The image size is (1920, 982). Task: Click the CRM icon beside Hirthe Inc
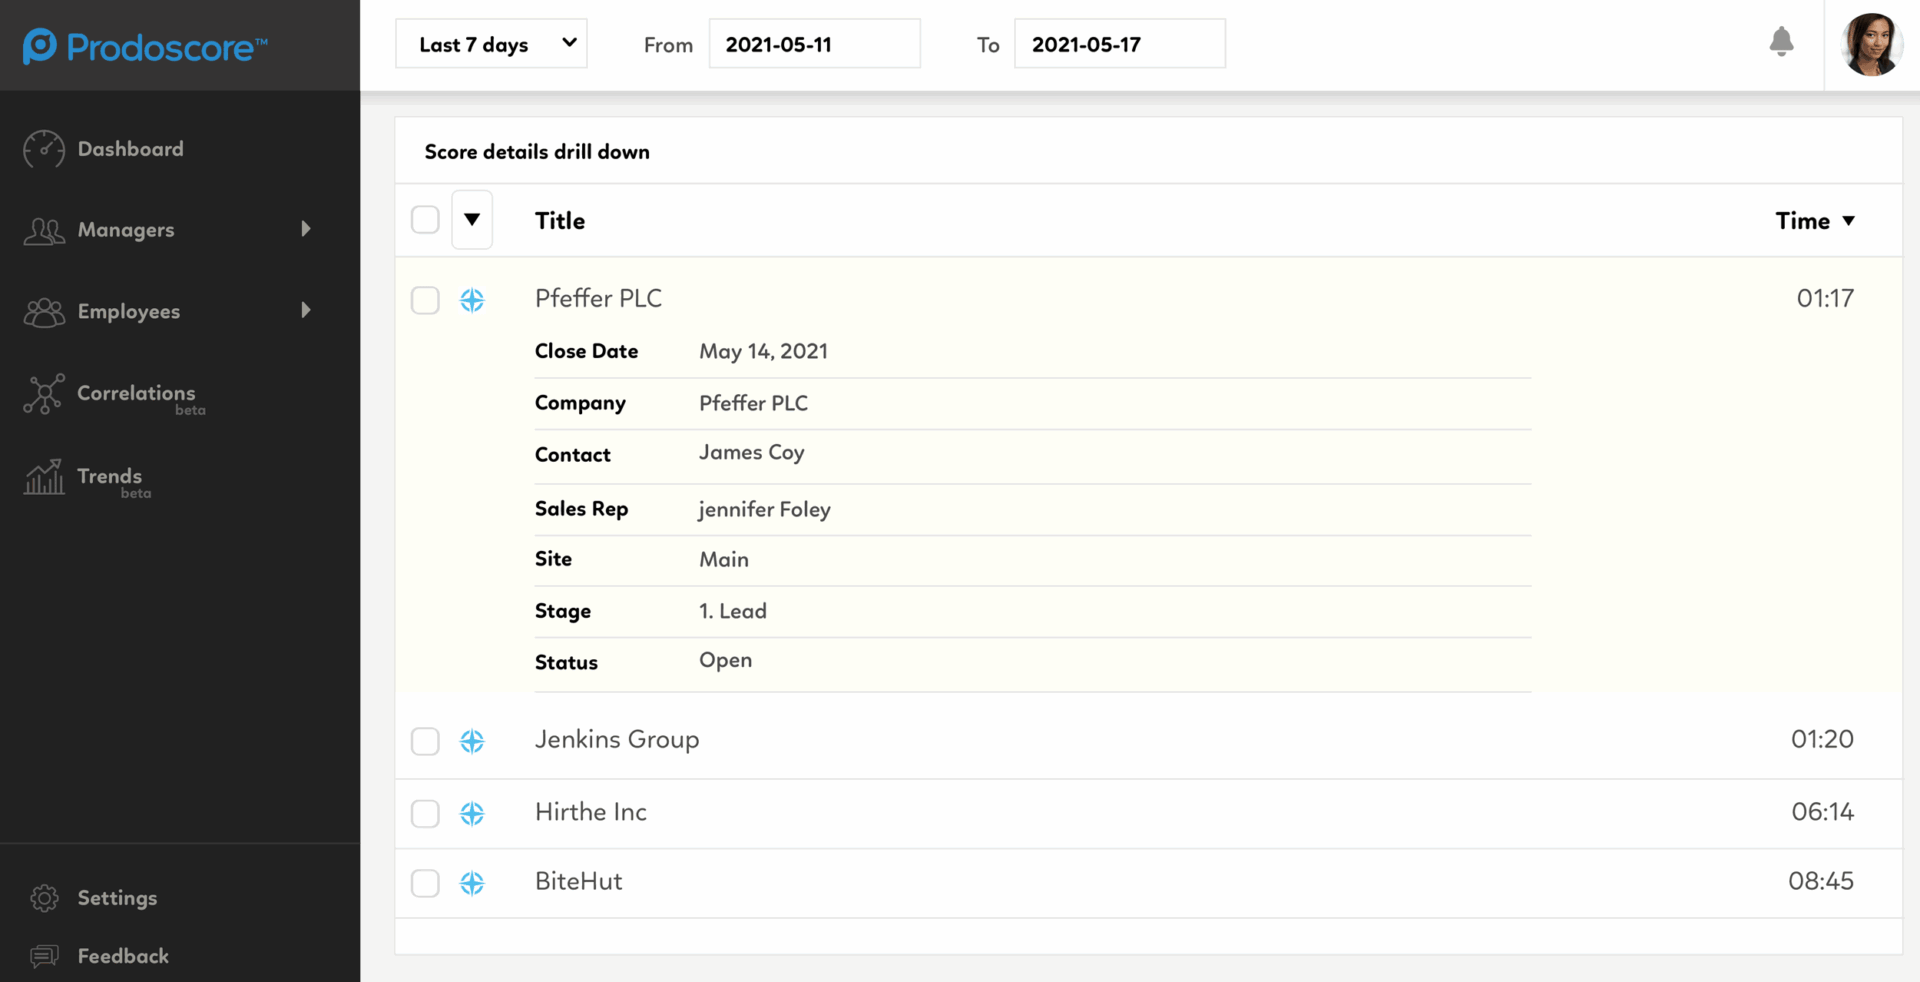click(472, 813)
